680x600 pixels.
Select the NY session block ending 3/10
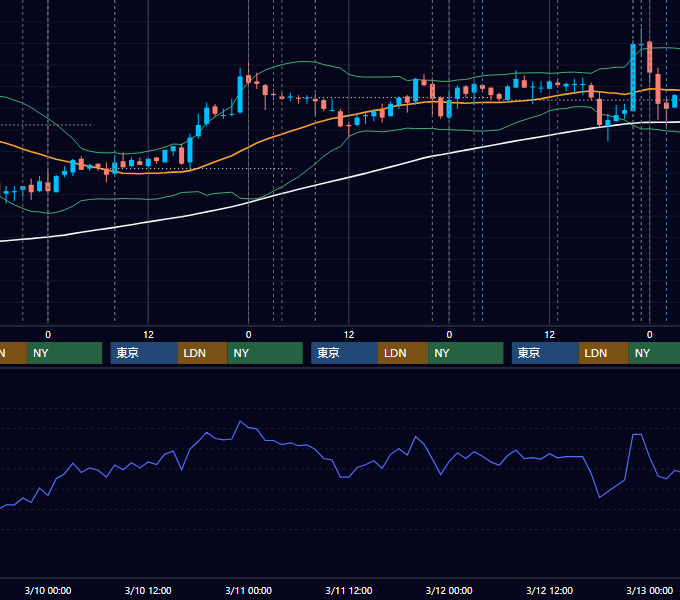64,353
